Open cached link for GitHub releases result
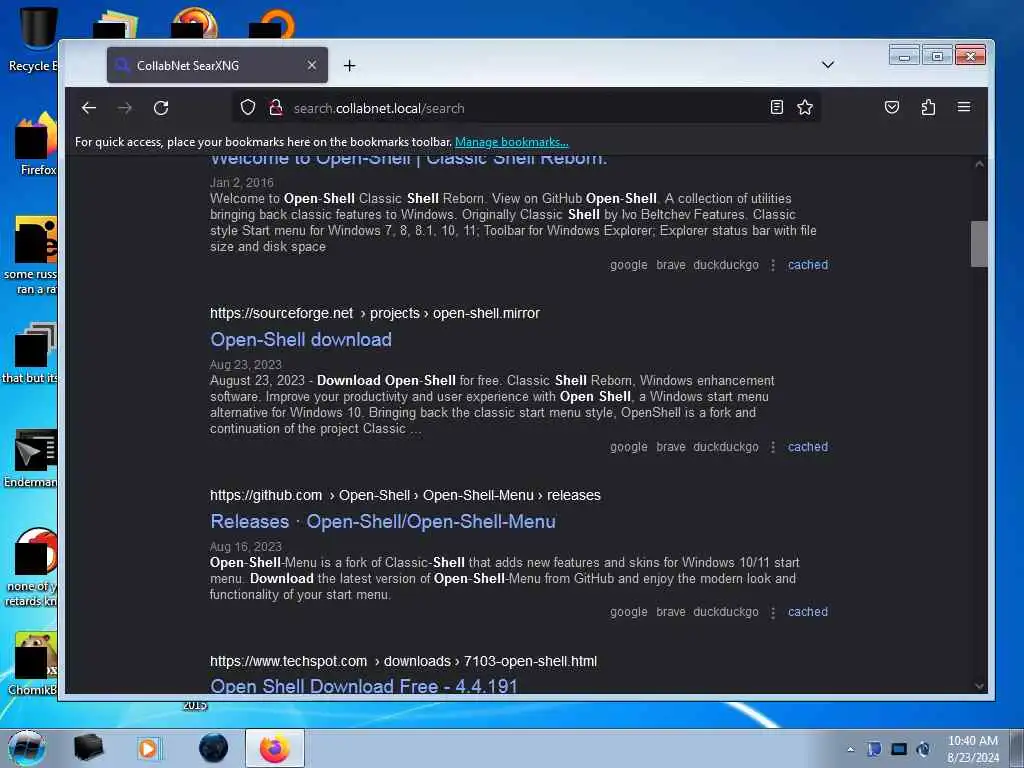The height and width of the screenshot is (768, 1024). click(x=808, y=612)
